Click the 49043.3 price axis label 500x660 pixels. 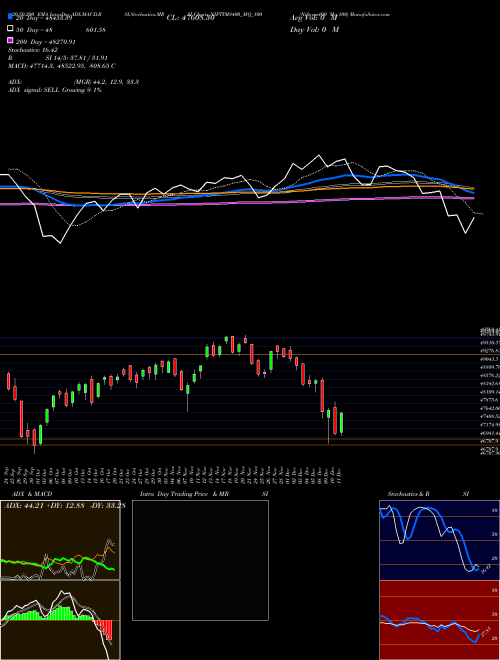[490, 359]
